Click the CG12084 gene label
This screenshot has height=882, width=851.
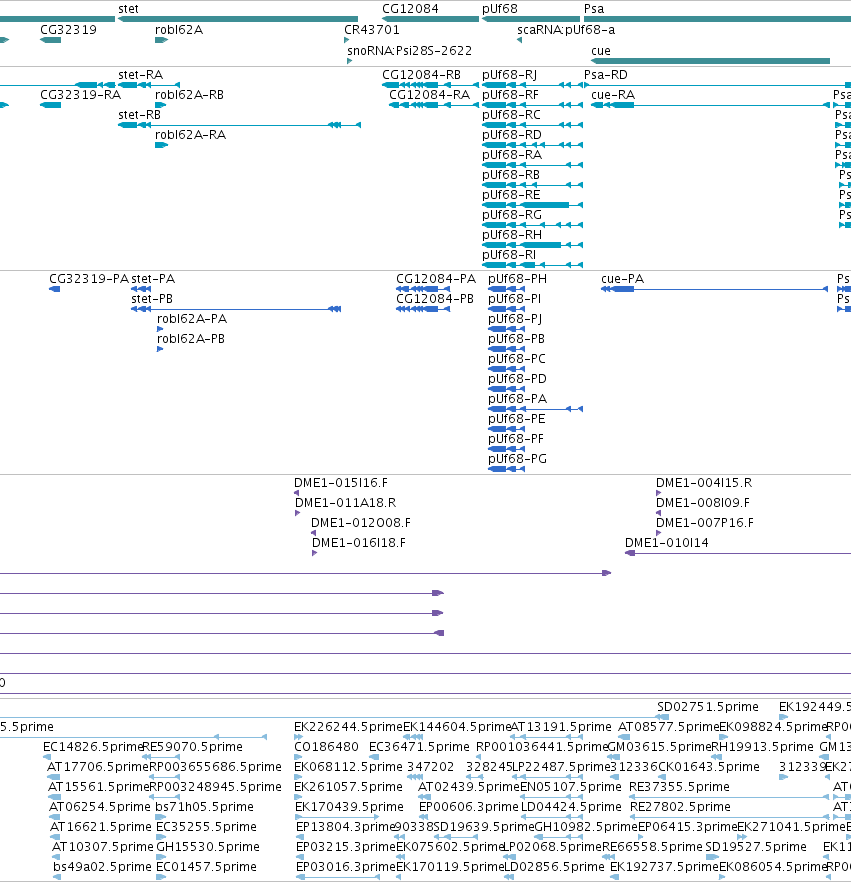point(410,9)
